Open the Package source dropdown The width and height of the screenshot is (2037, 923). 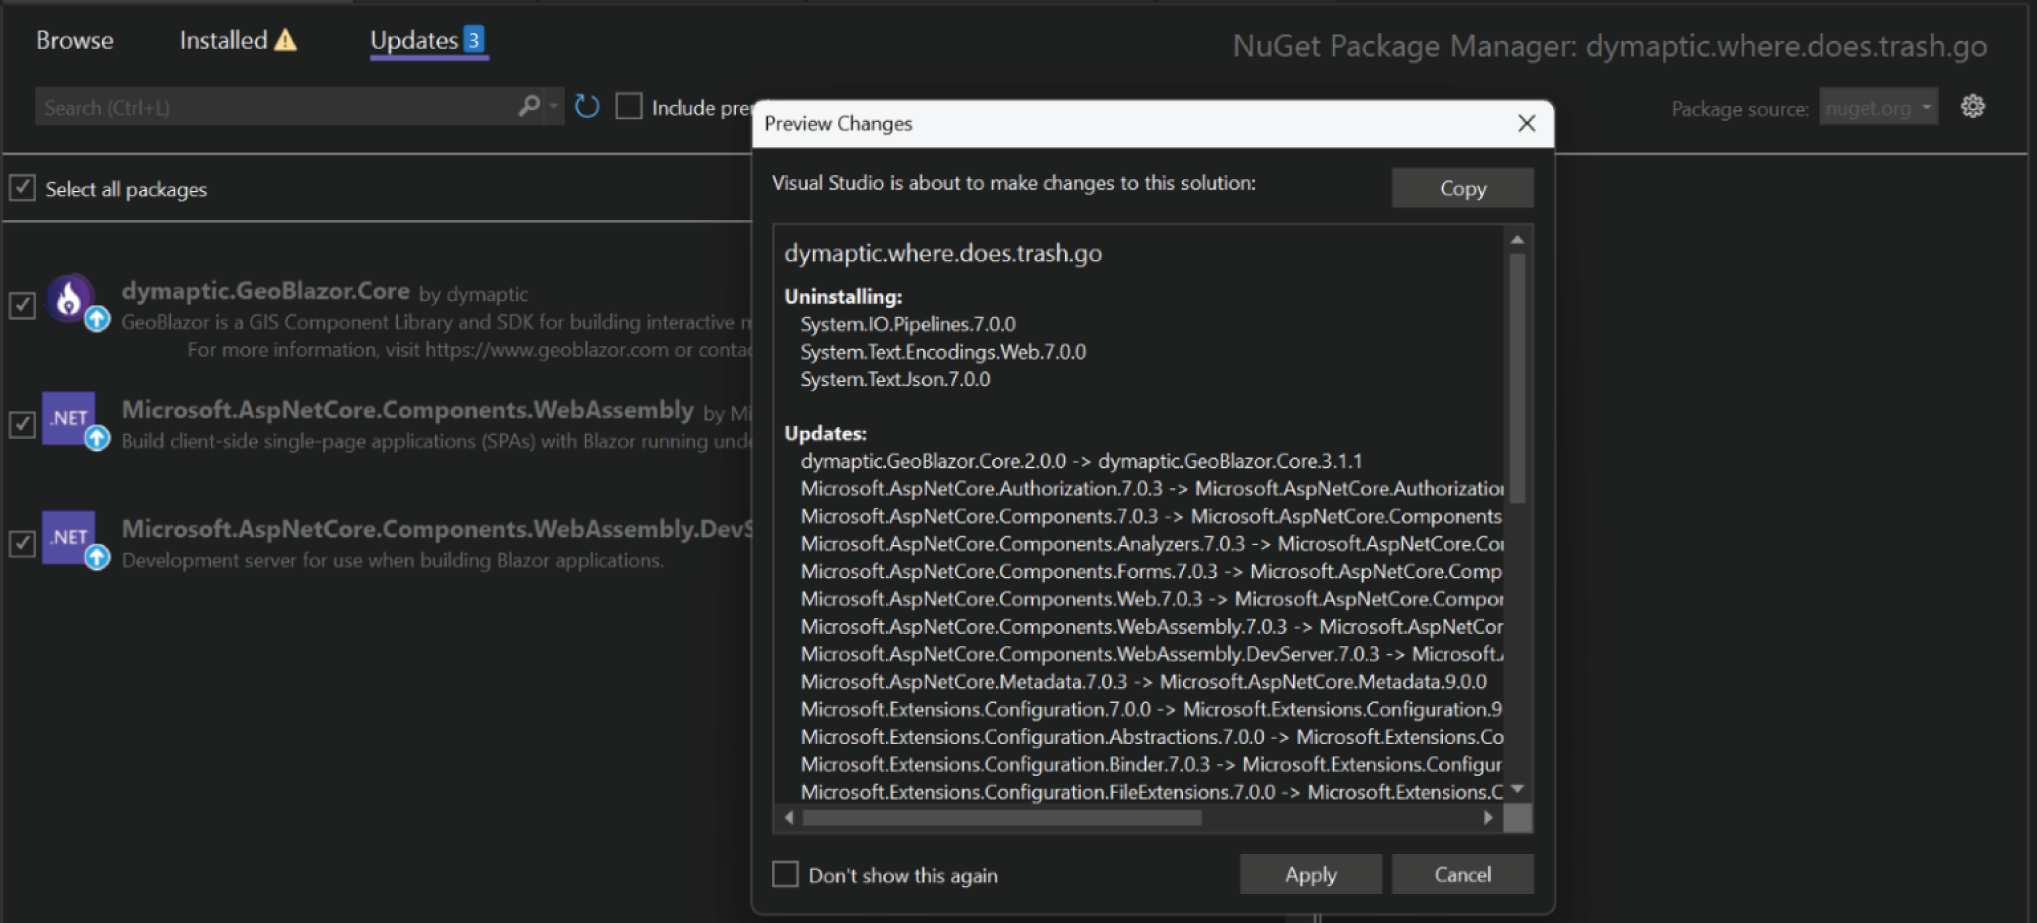(1878, 108)
